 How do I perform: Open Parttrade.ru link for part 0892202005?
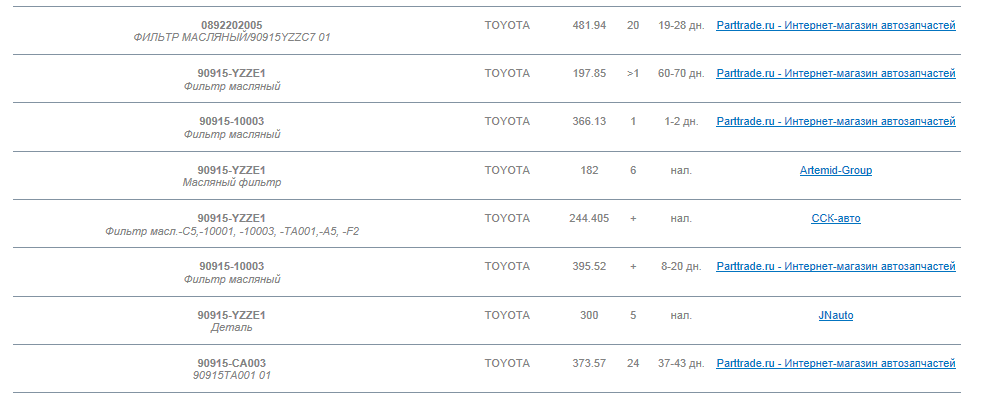tap(836, 25)
